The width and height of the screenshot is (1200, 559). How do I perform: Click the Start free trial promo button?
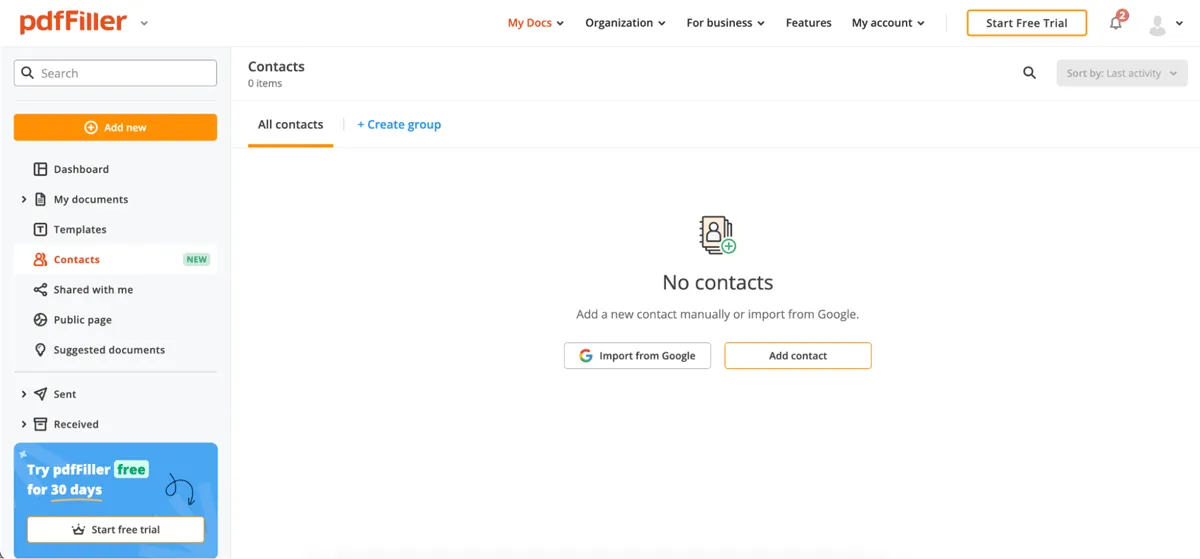(115, 529)
